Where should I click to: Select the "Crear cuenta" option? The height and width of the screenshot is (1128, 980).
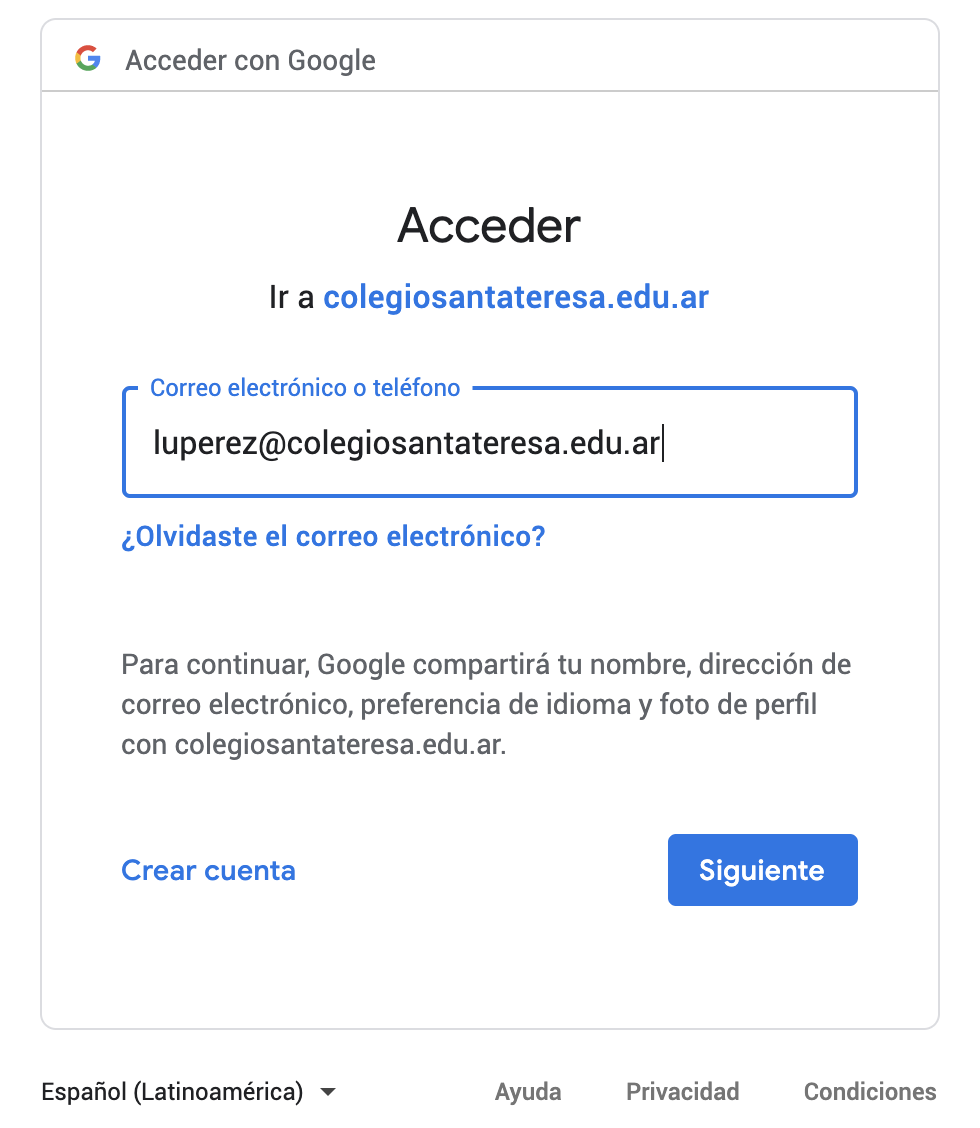(208, 870)
